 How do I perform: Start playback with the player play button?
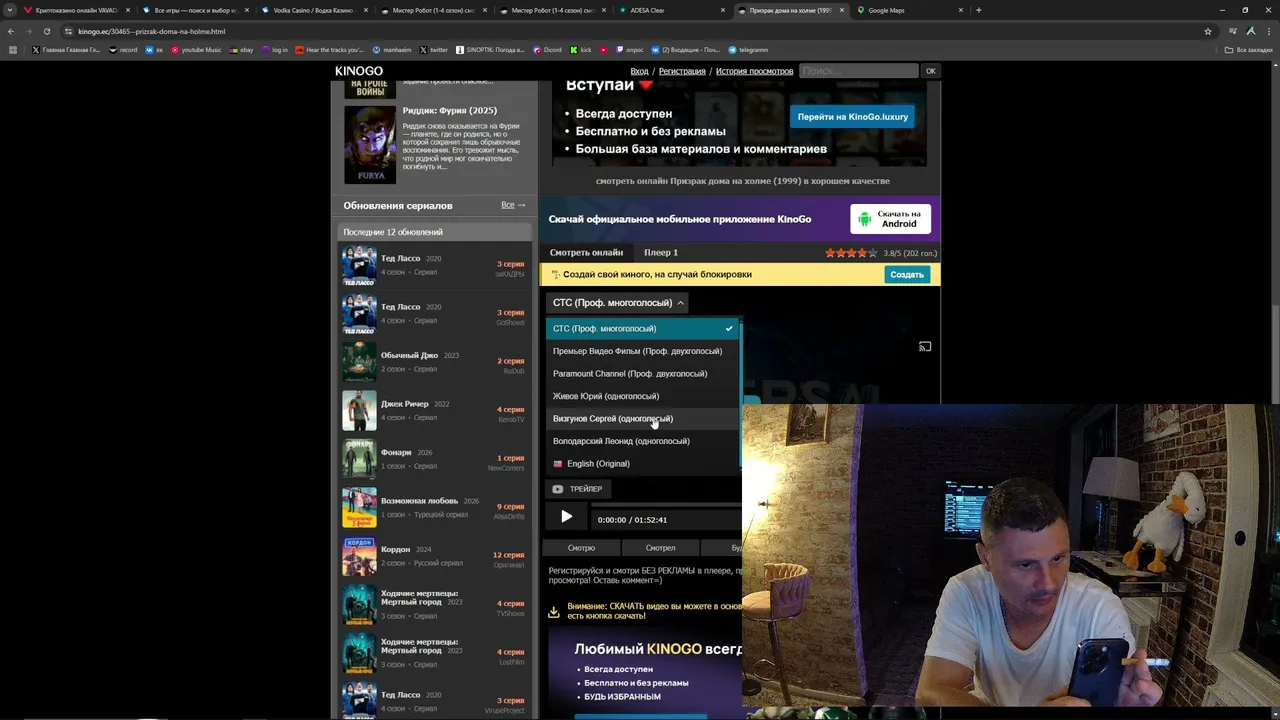coord(566,517)
